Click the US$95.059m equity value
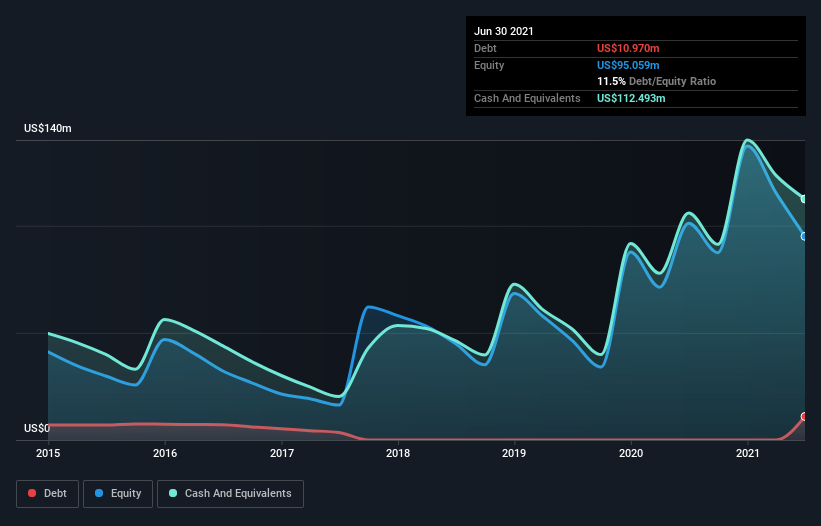 [628, 65]
